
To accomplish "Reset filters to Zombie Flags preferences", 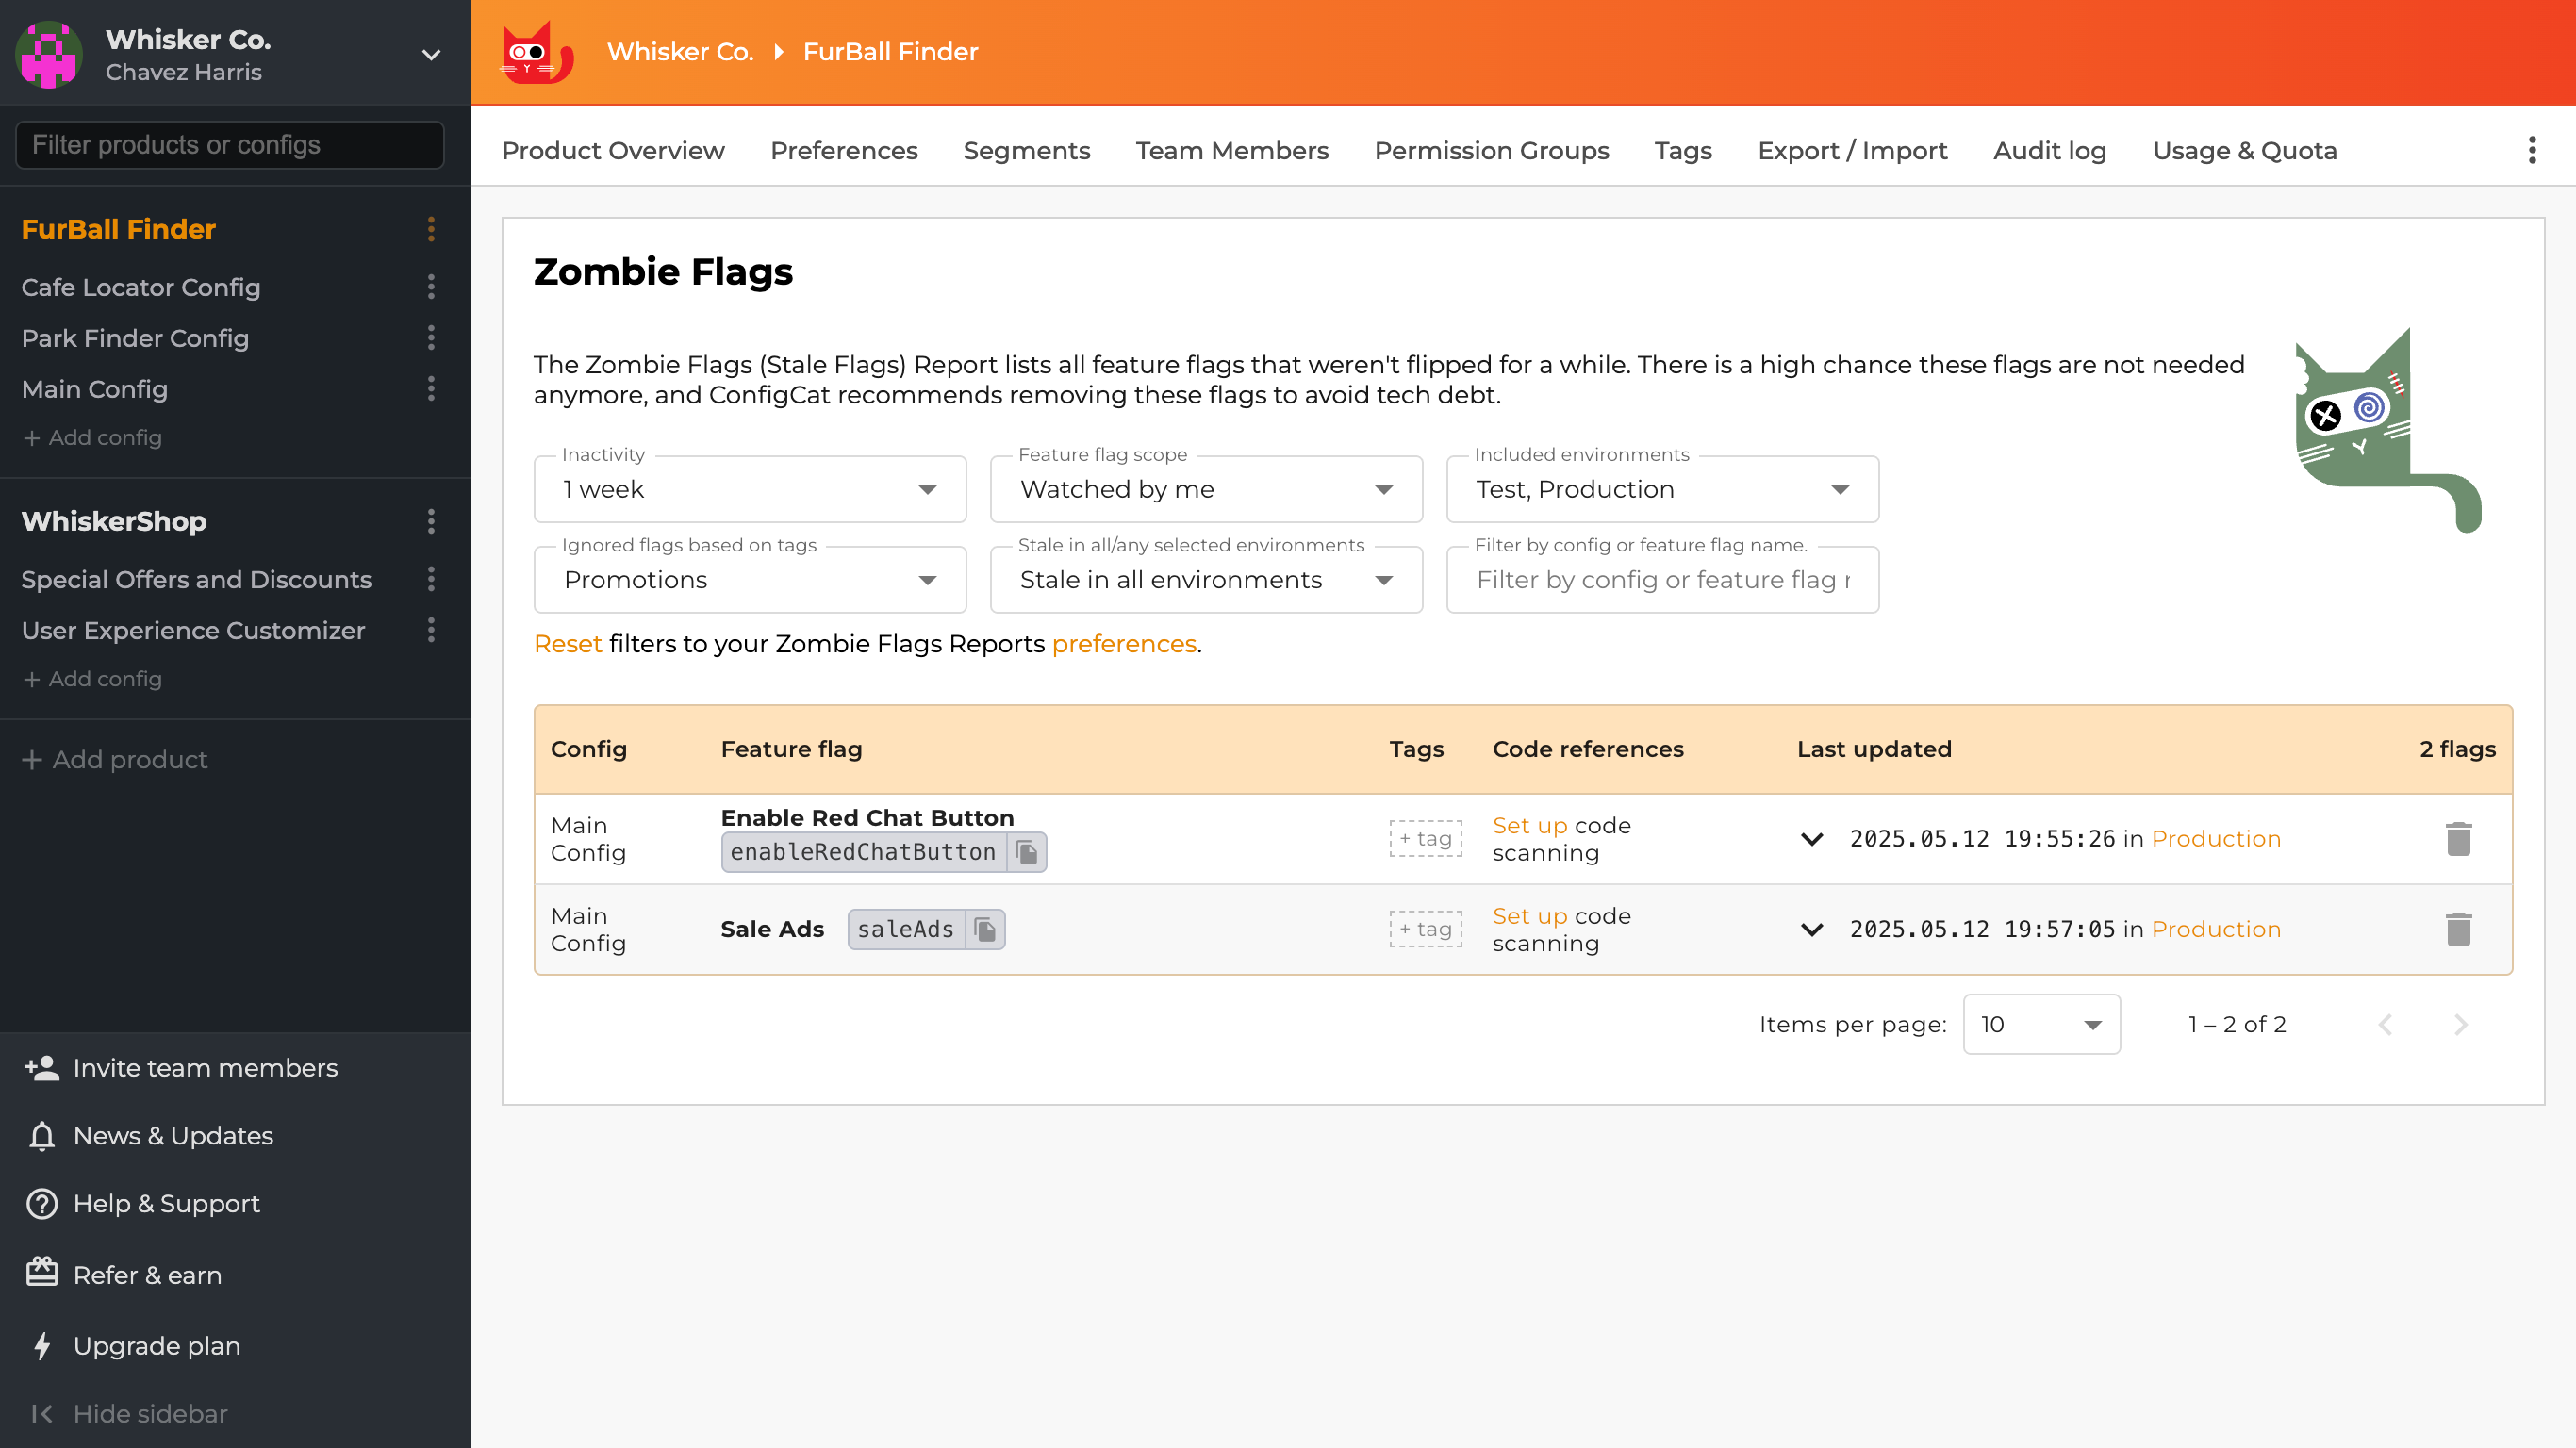I will 567,643.
